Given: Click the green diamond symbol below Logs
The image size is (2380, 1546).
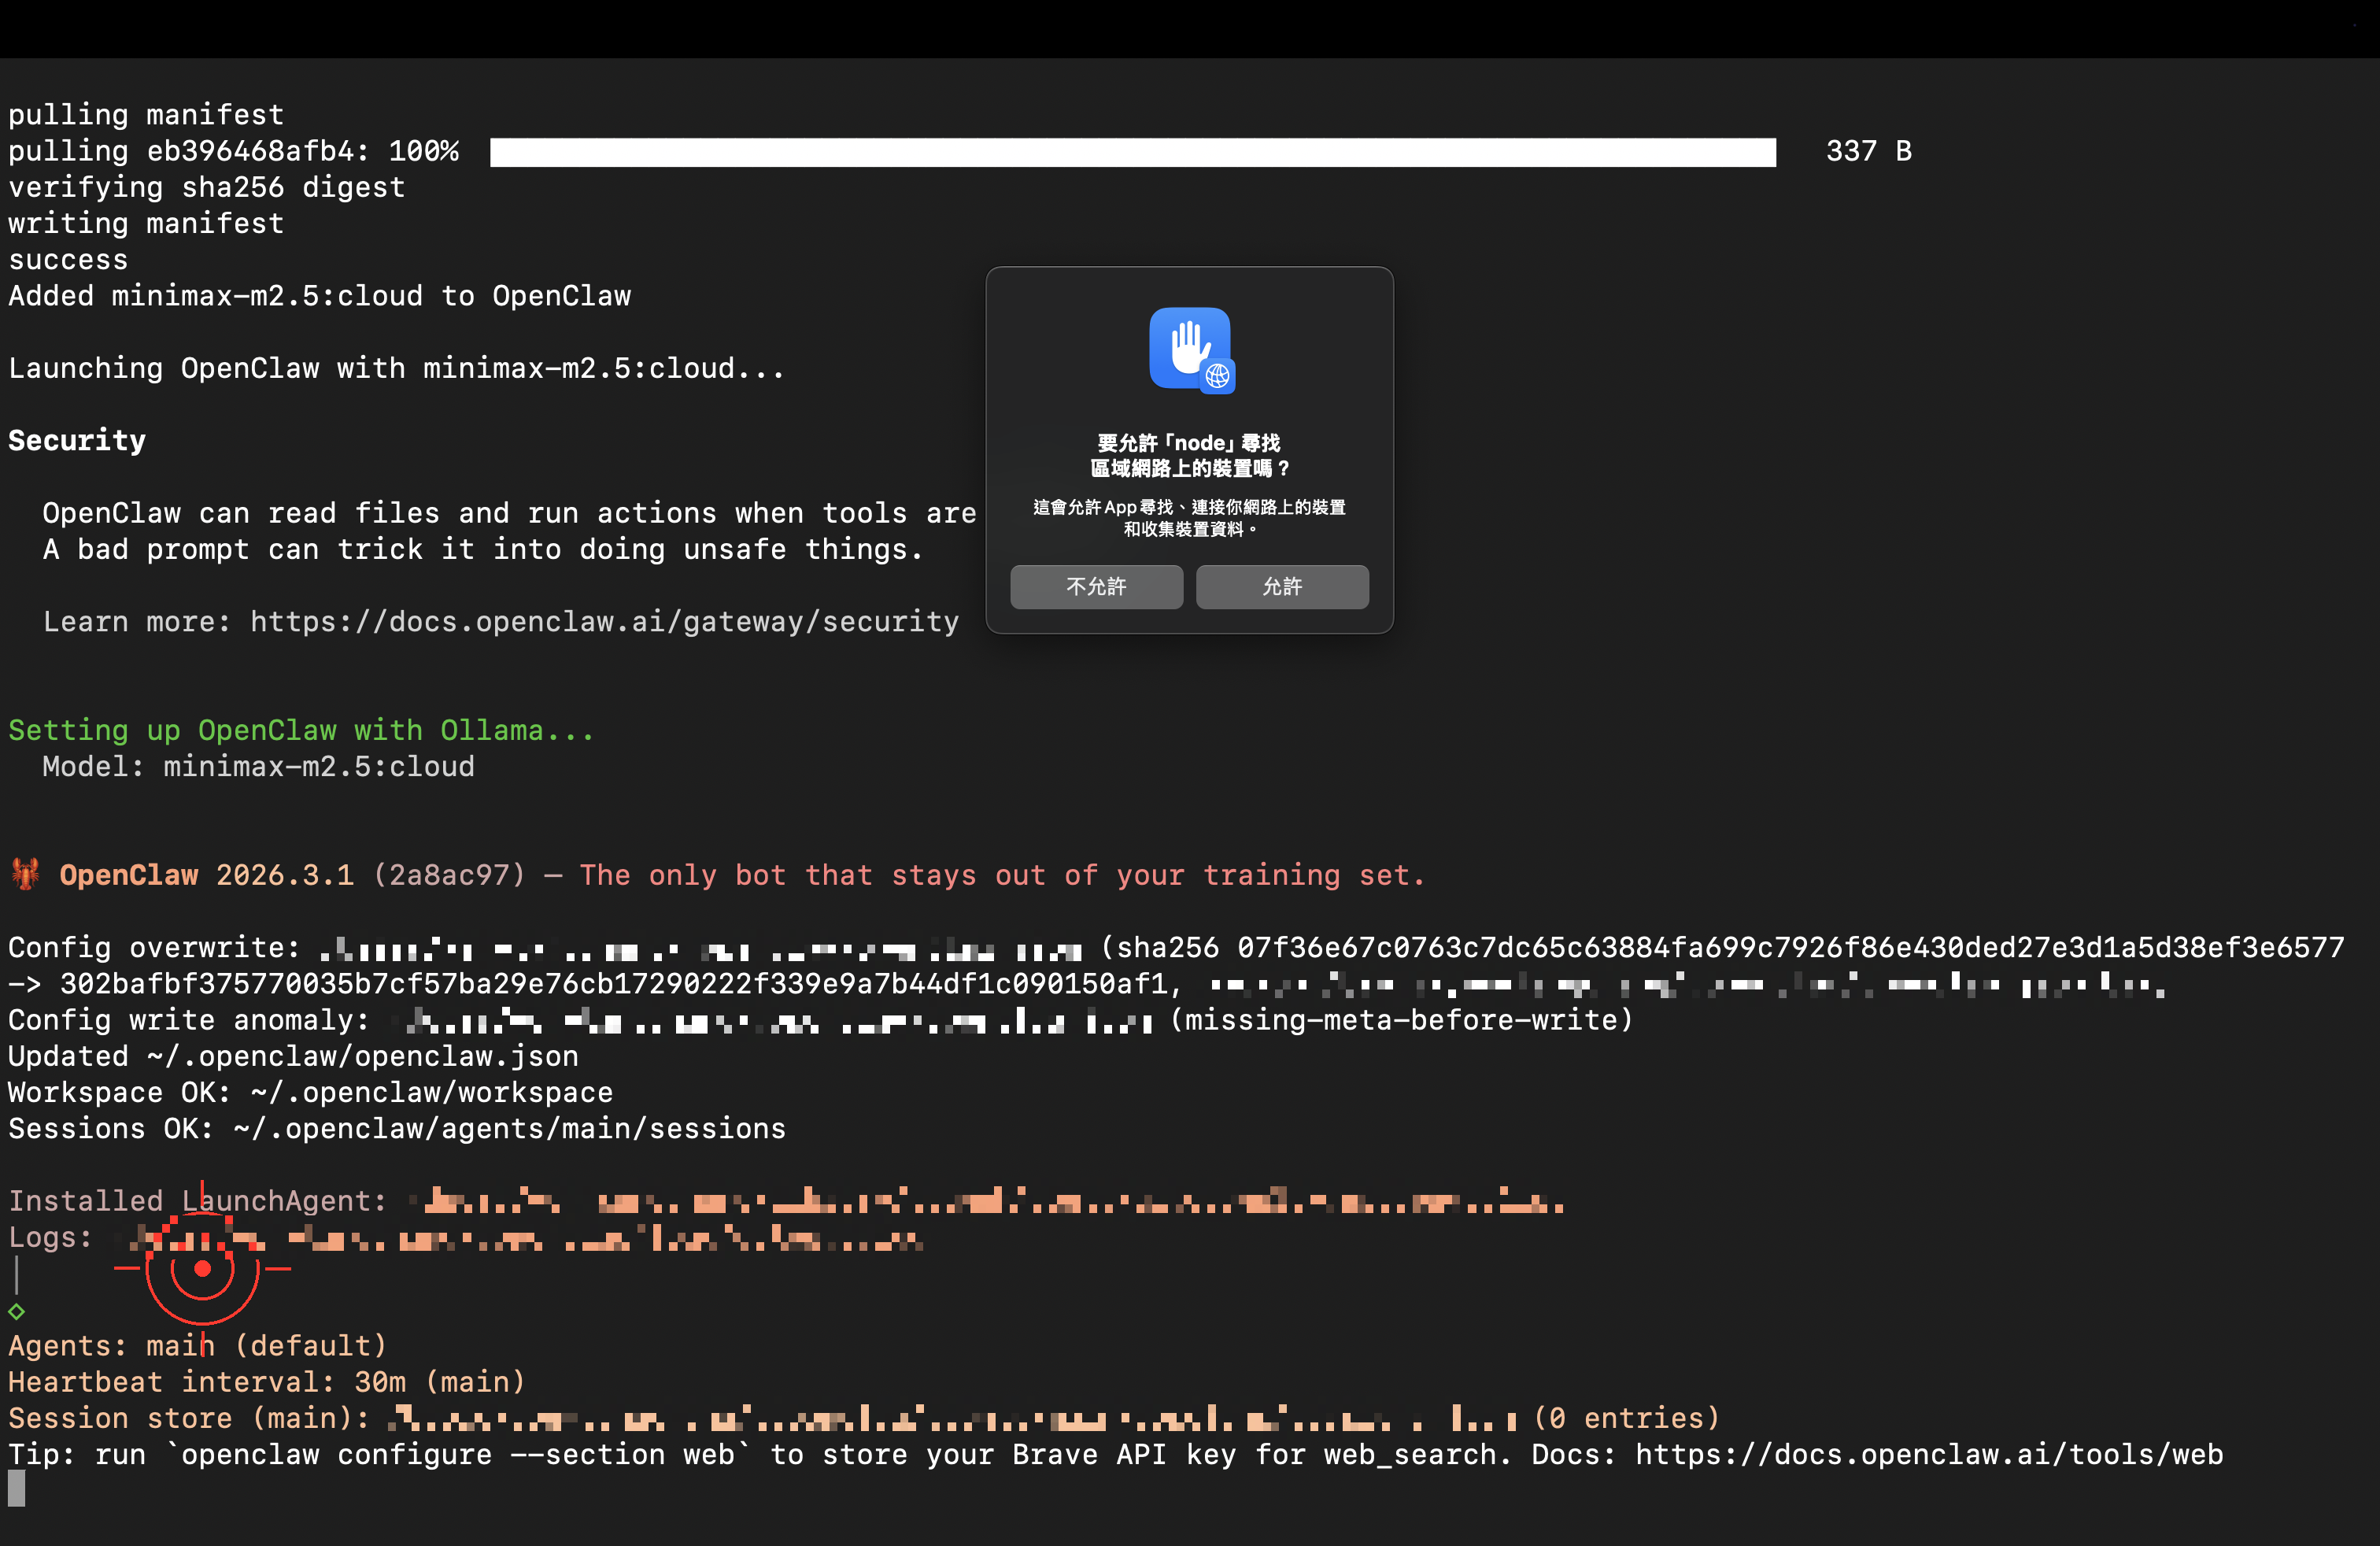Looking at the screenshot, I should coord(17,1312).
